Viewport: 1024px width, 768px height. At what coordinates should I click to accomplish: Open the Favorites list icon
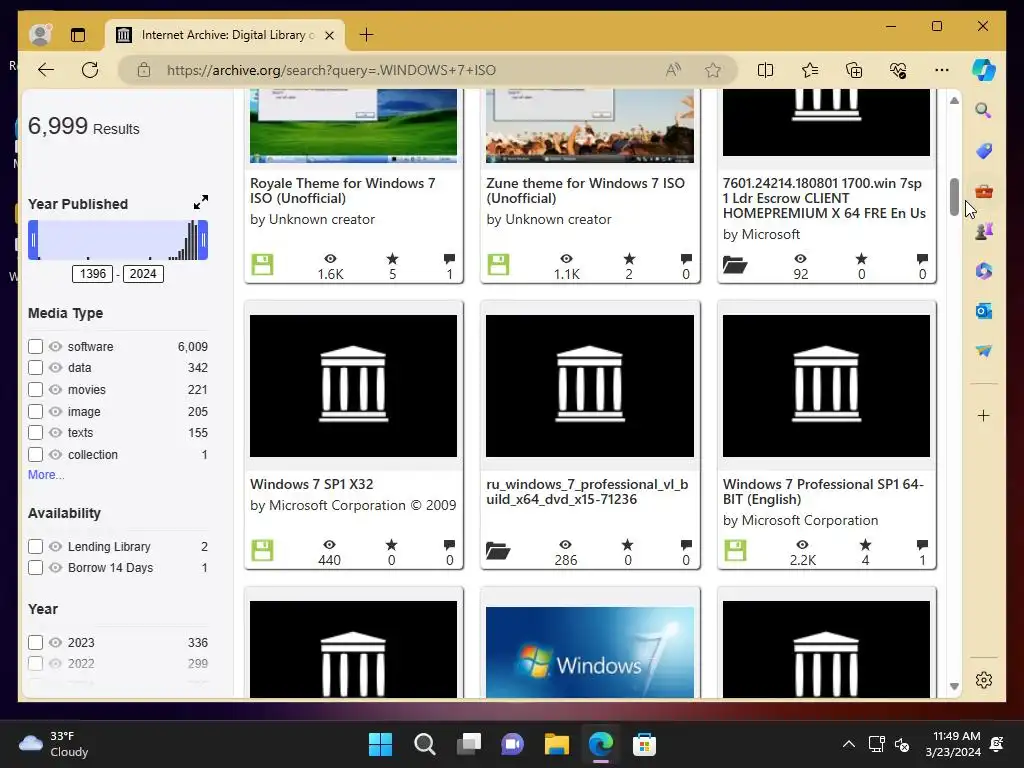810,70
